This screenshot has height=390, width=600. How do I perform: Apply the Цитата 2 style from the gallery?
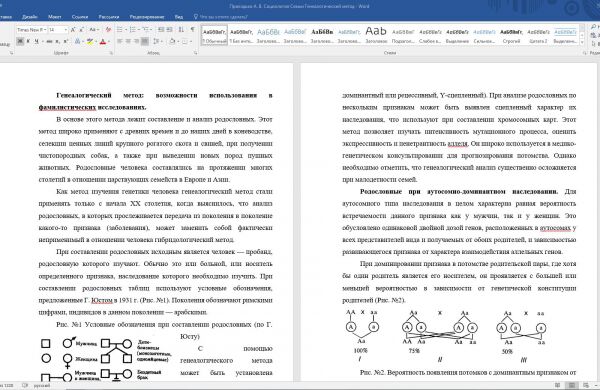coord(538,35)
